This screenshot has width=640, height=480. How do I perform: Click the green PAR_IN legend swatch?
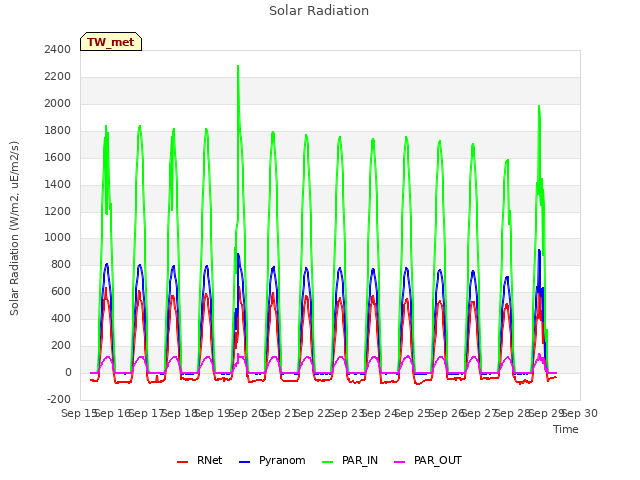coord(327,462)
